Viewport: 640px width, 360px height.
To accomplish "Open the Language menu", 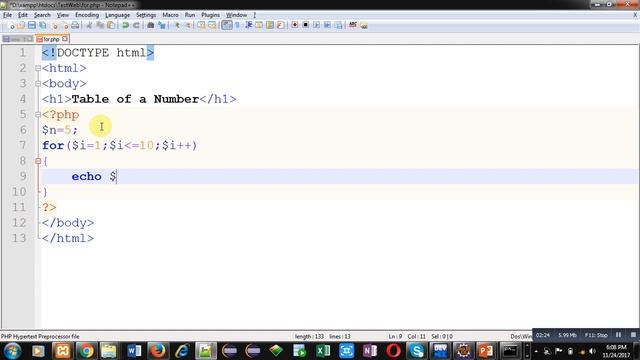I will click(117, 15).
